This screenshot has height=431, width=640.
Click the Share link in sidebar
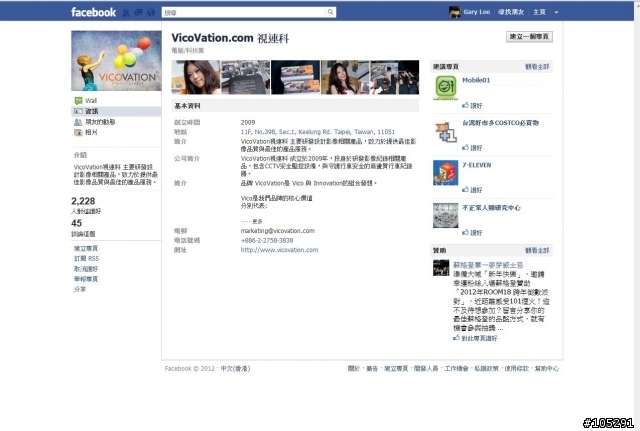pos(80,289)
